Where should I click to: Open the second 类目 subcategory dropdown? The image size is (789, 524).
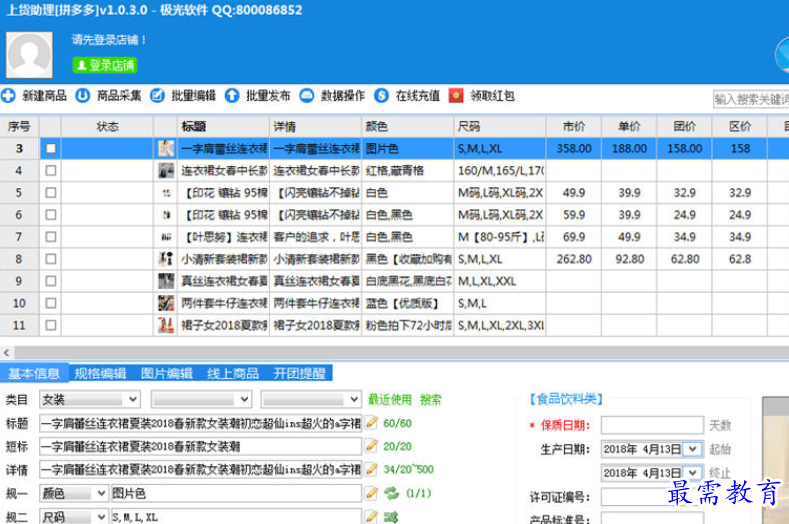201,400
